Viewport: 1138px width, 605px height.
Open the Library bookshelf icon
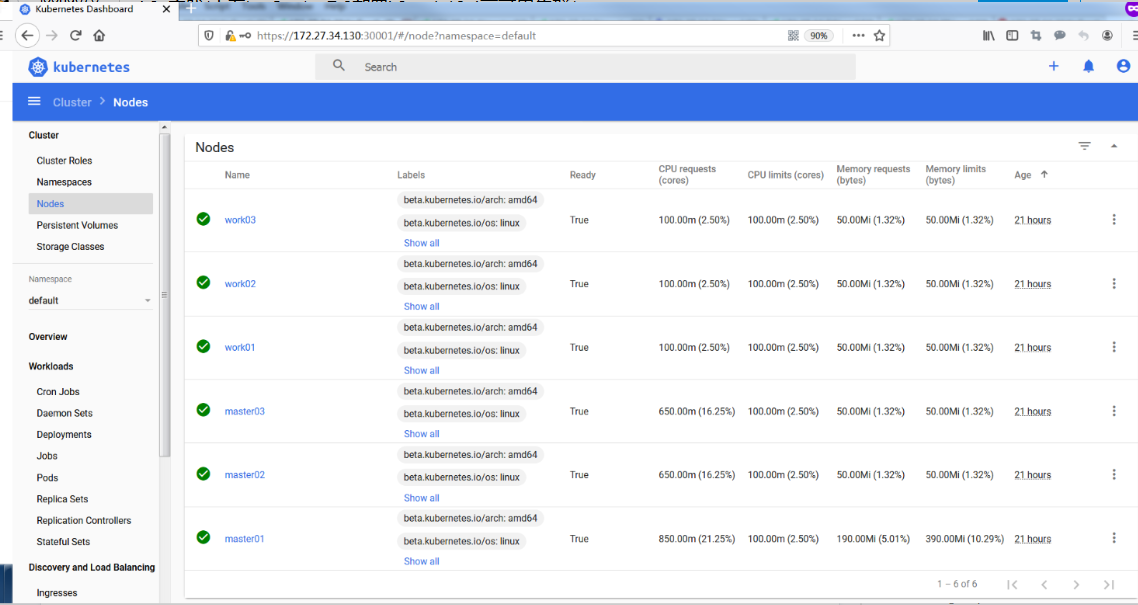point(988,35)
